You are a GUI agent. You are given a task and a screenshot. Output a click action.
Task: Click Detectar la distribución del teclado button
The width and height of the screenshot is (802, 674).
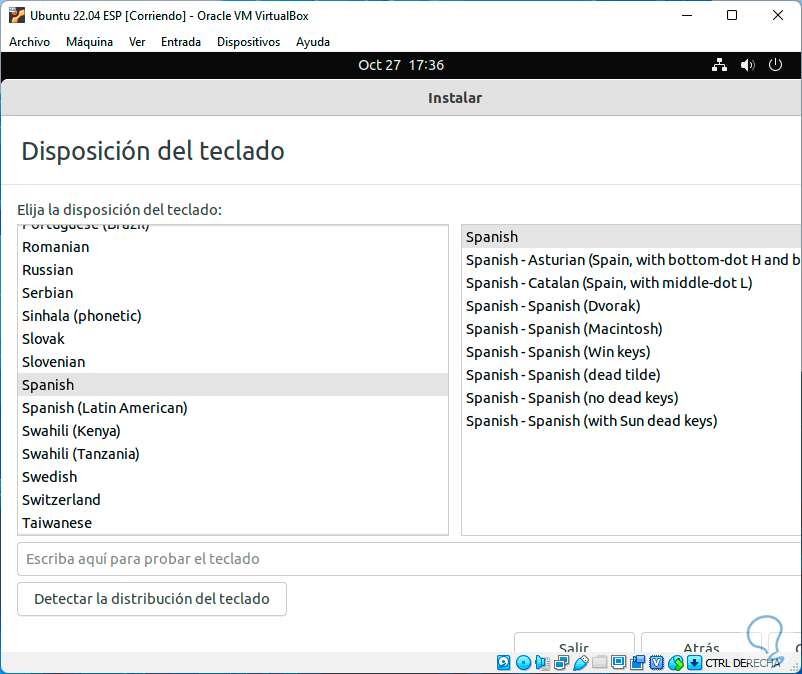coord(152,599)
